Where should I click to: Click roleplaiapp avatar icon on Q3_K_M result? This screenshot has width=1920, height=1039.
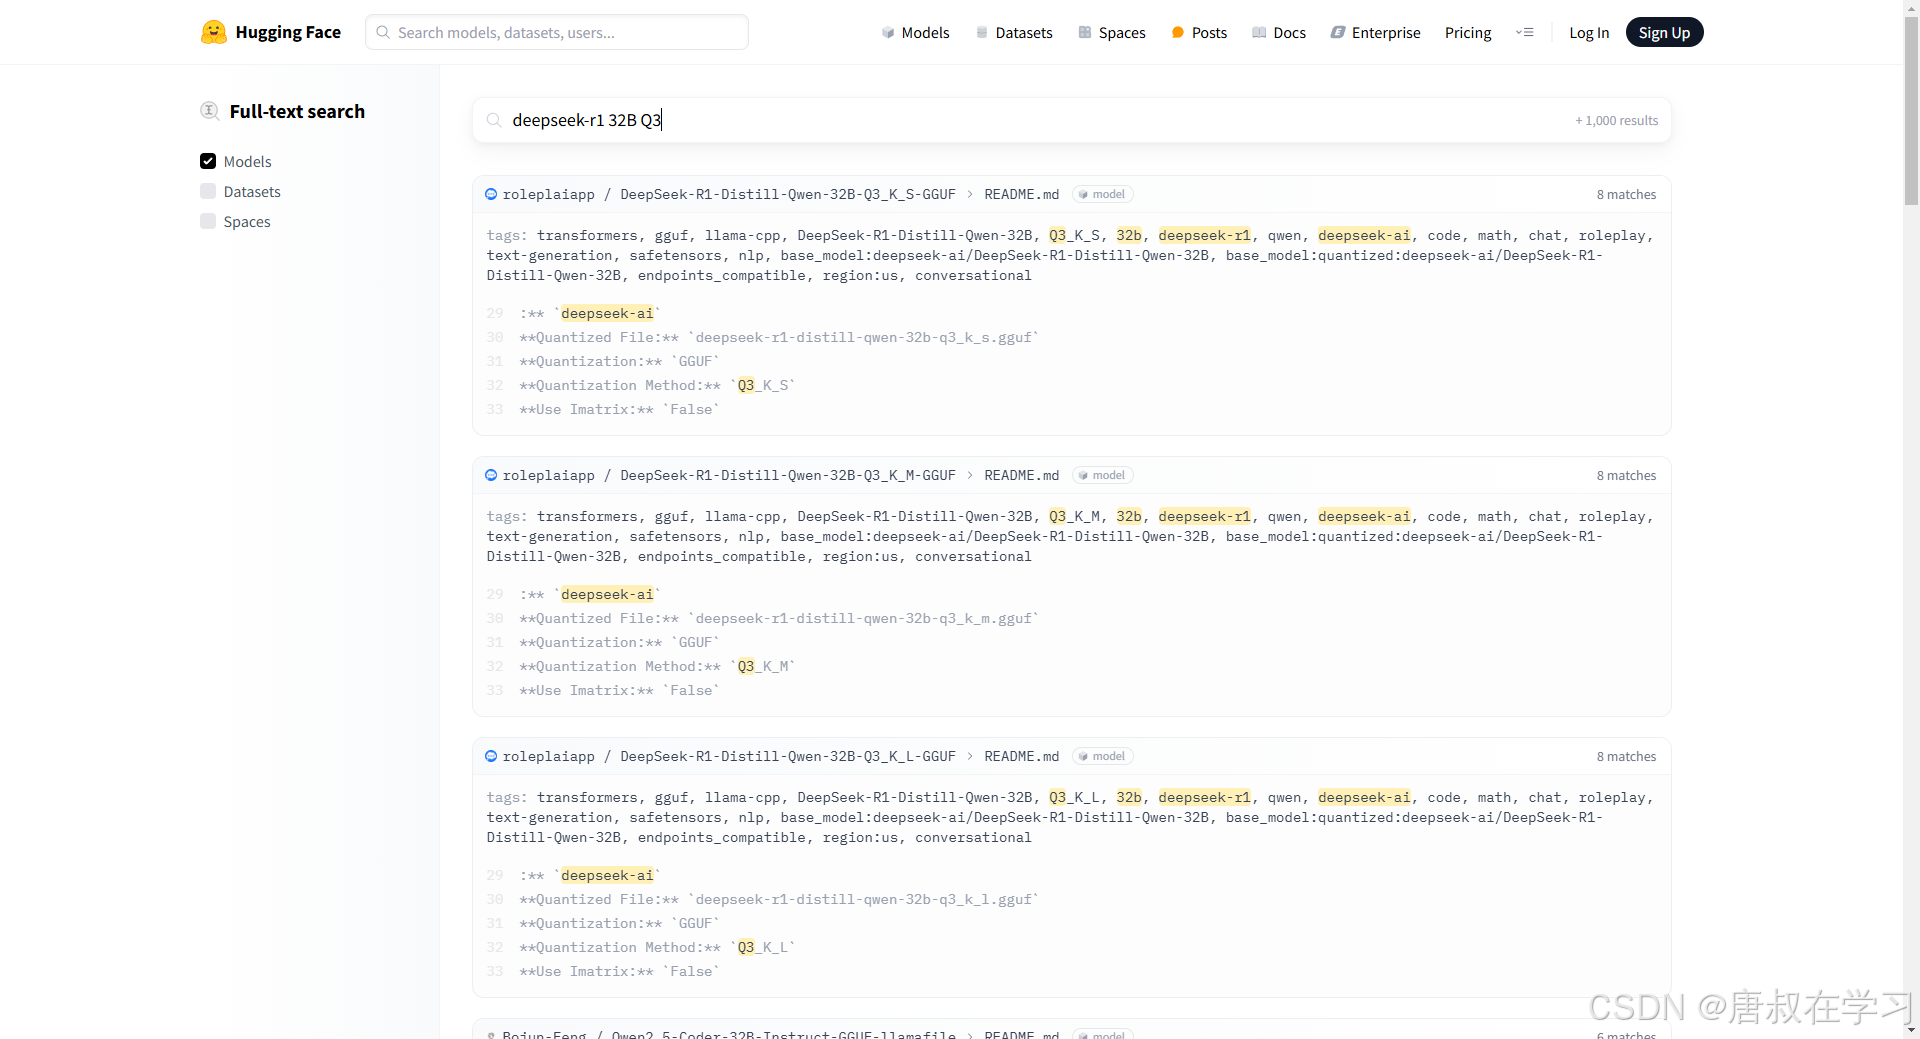491,475
